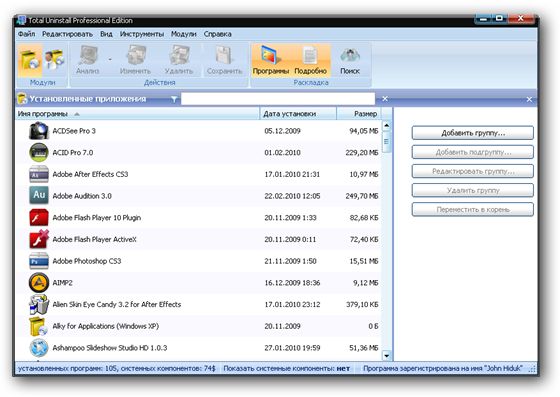Open the Модули menu

point(184,34)
